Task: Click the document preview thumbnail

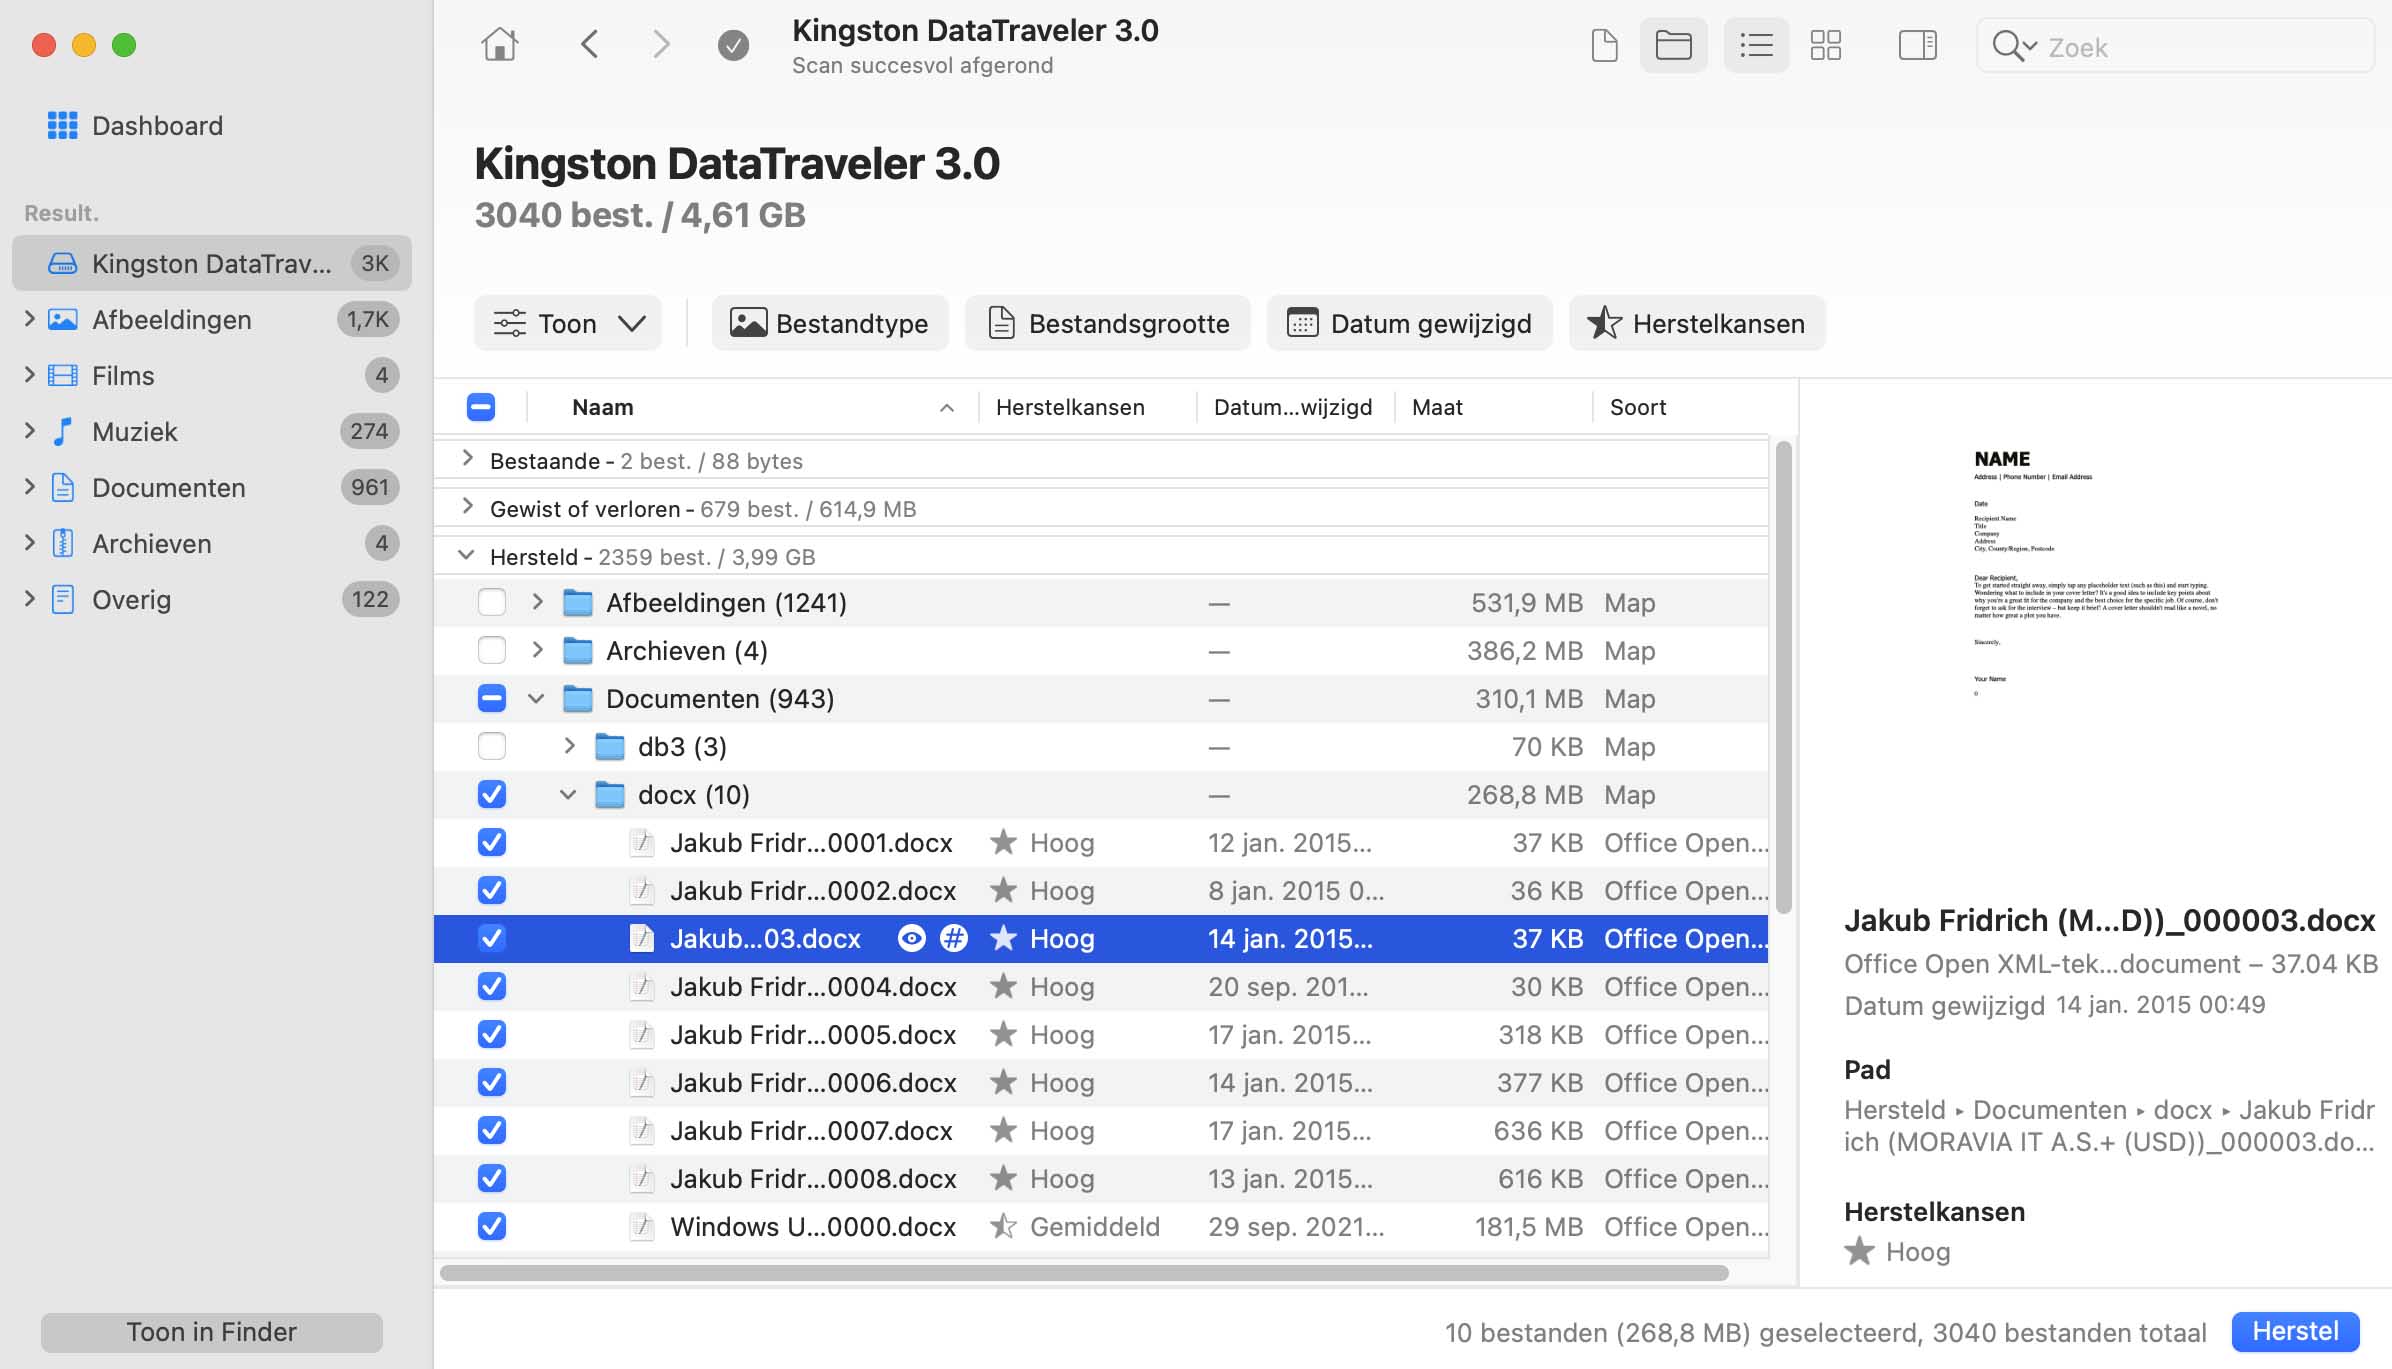Action: pos(2096,572)
